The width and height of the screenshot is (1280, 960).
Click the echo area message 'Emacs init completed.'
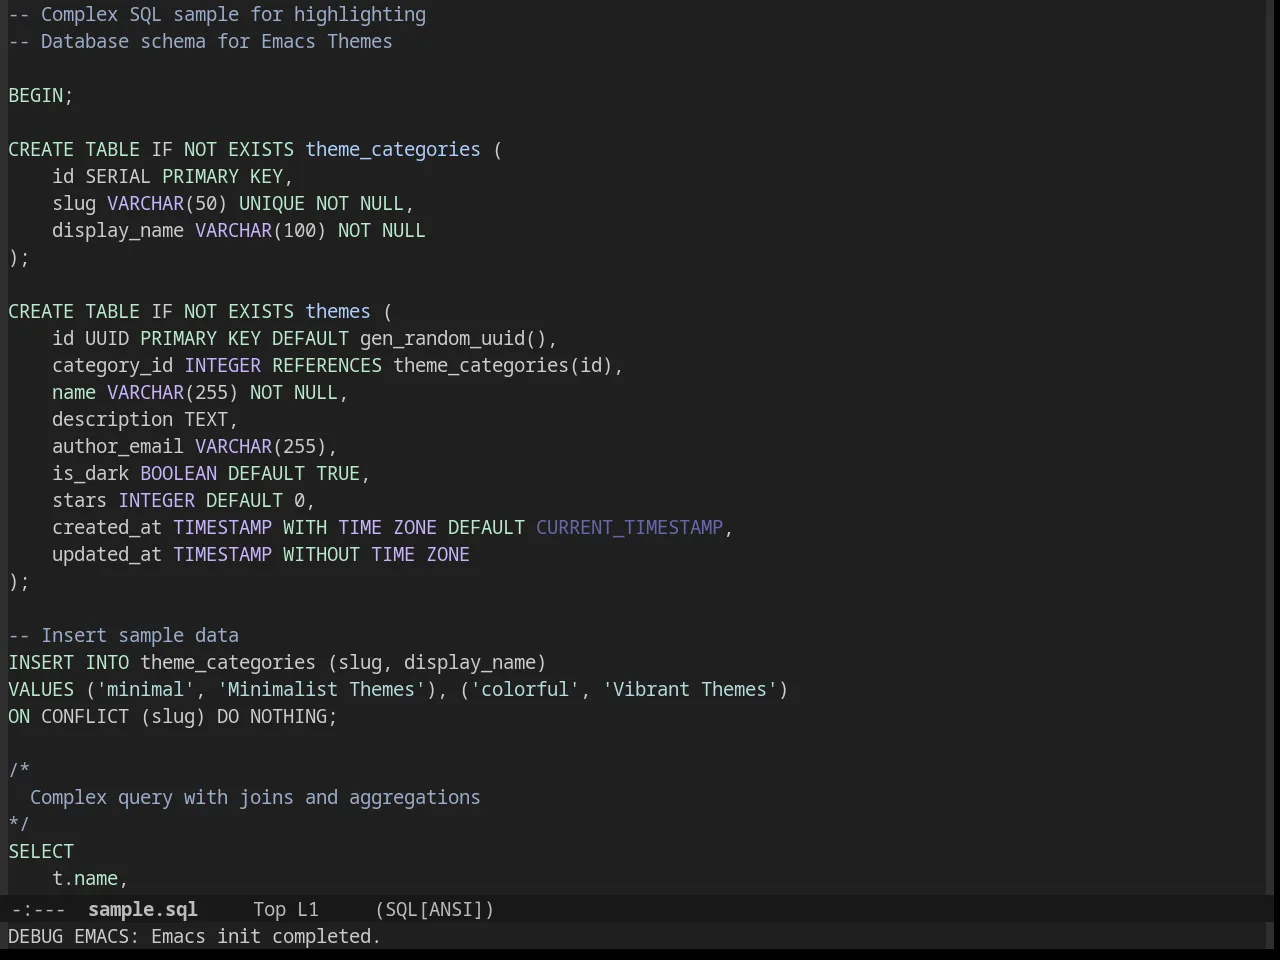(266, 936)
